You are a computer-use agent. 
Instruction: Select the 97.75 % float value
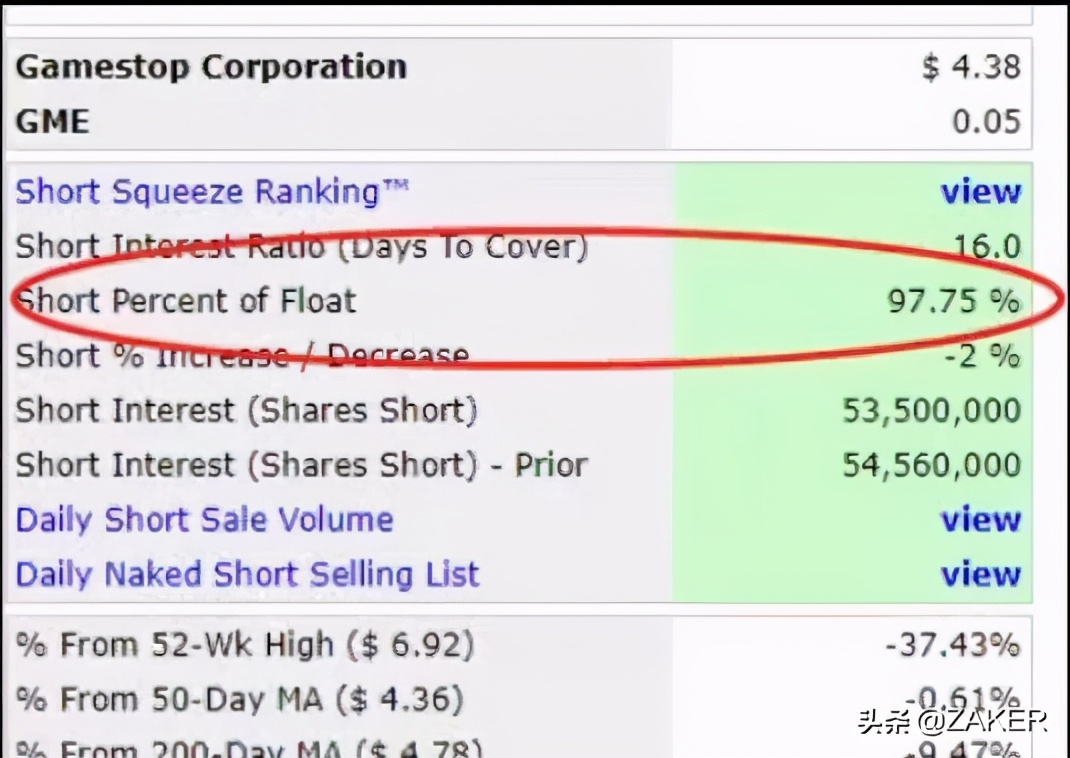(x=953, y=301)
